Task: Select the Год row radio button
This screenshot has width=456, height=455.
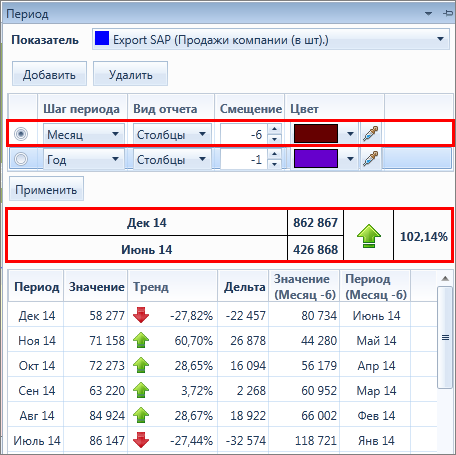Action: click(x=21, y=159)
